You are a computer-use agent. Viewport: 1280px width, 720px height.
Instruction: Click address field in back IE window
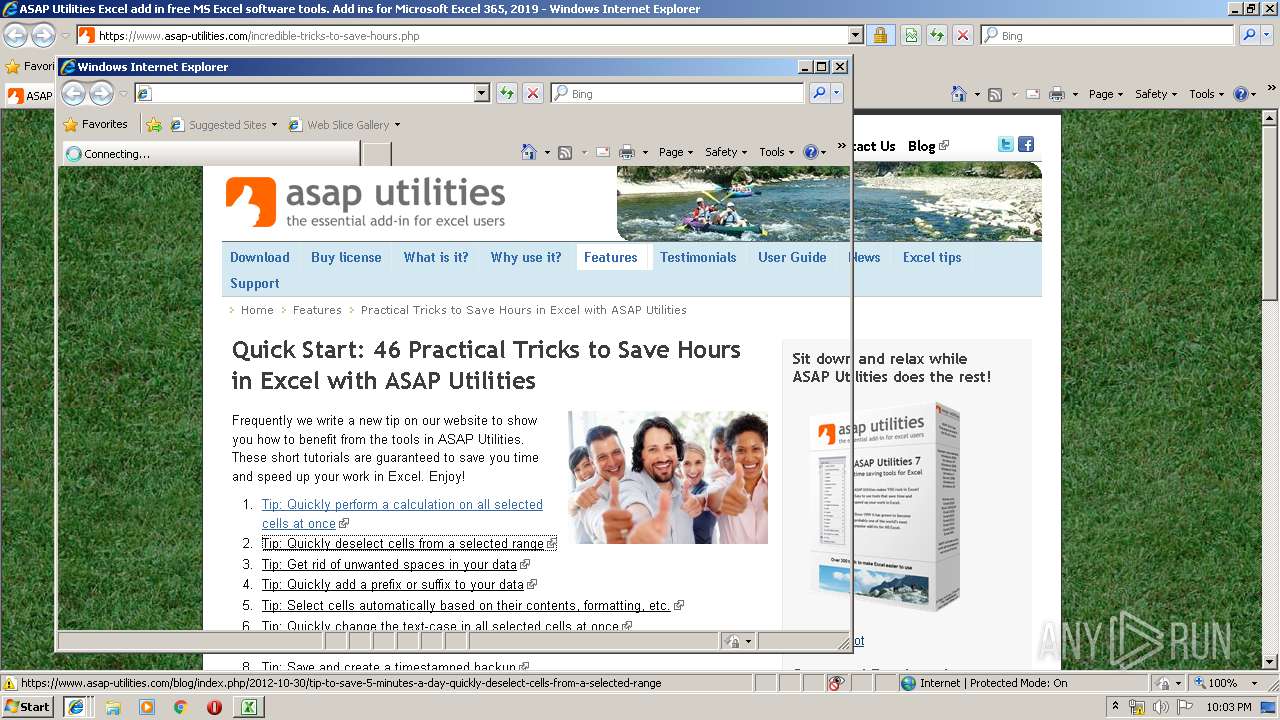tap(471, 35)
